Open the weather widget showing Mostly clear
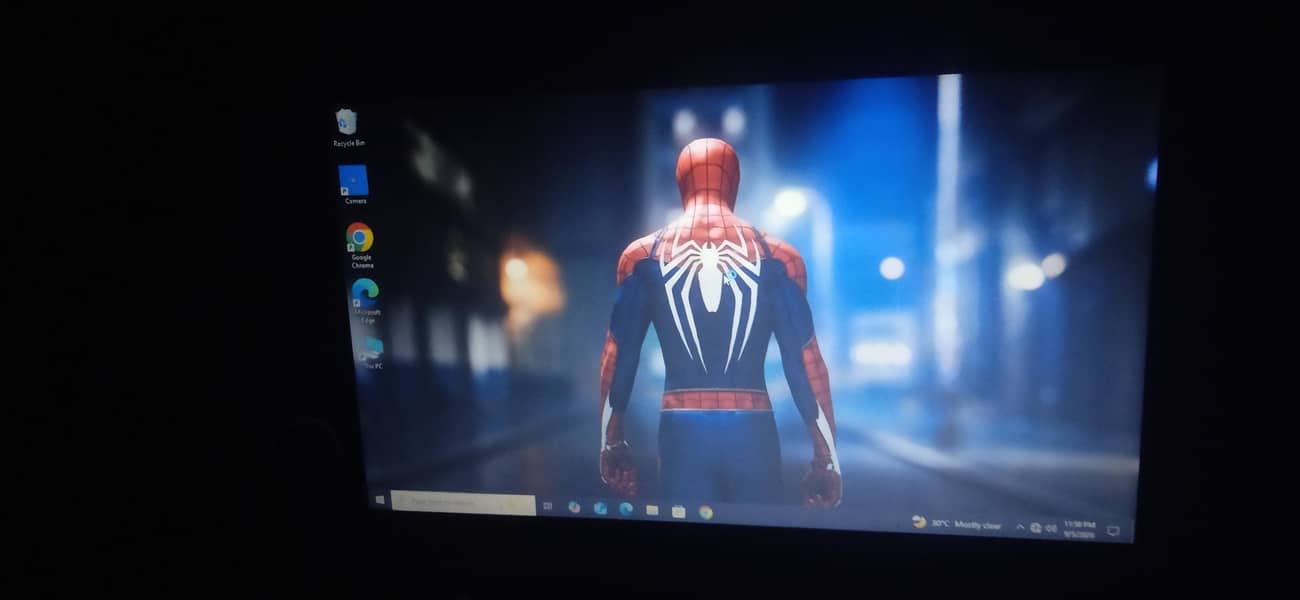 click(x=957, y=524)
